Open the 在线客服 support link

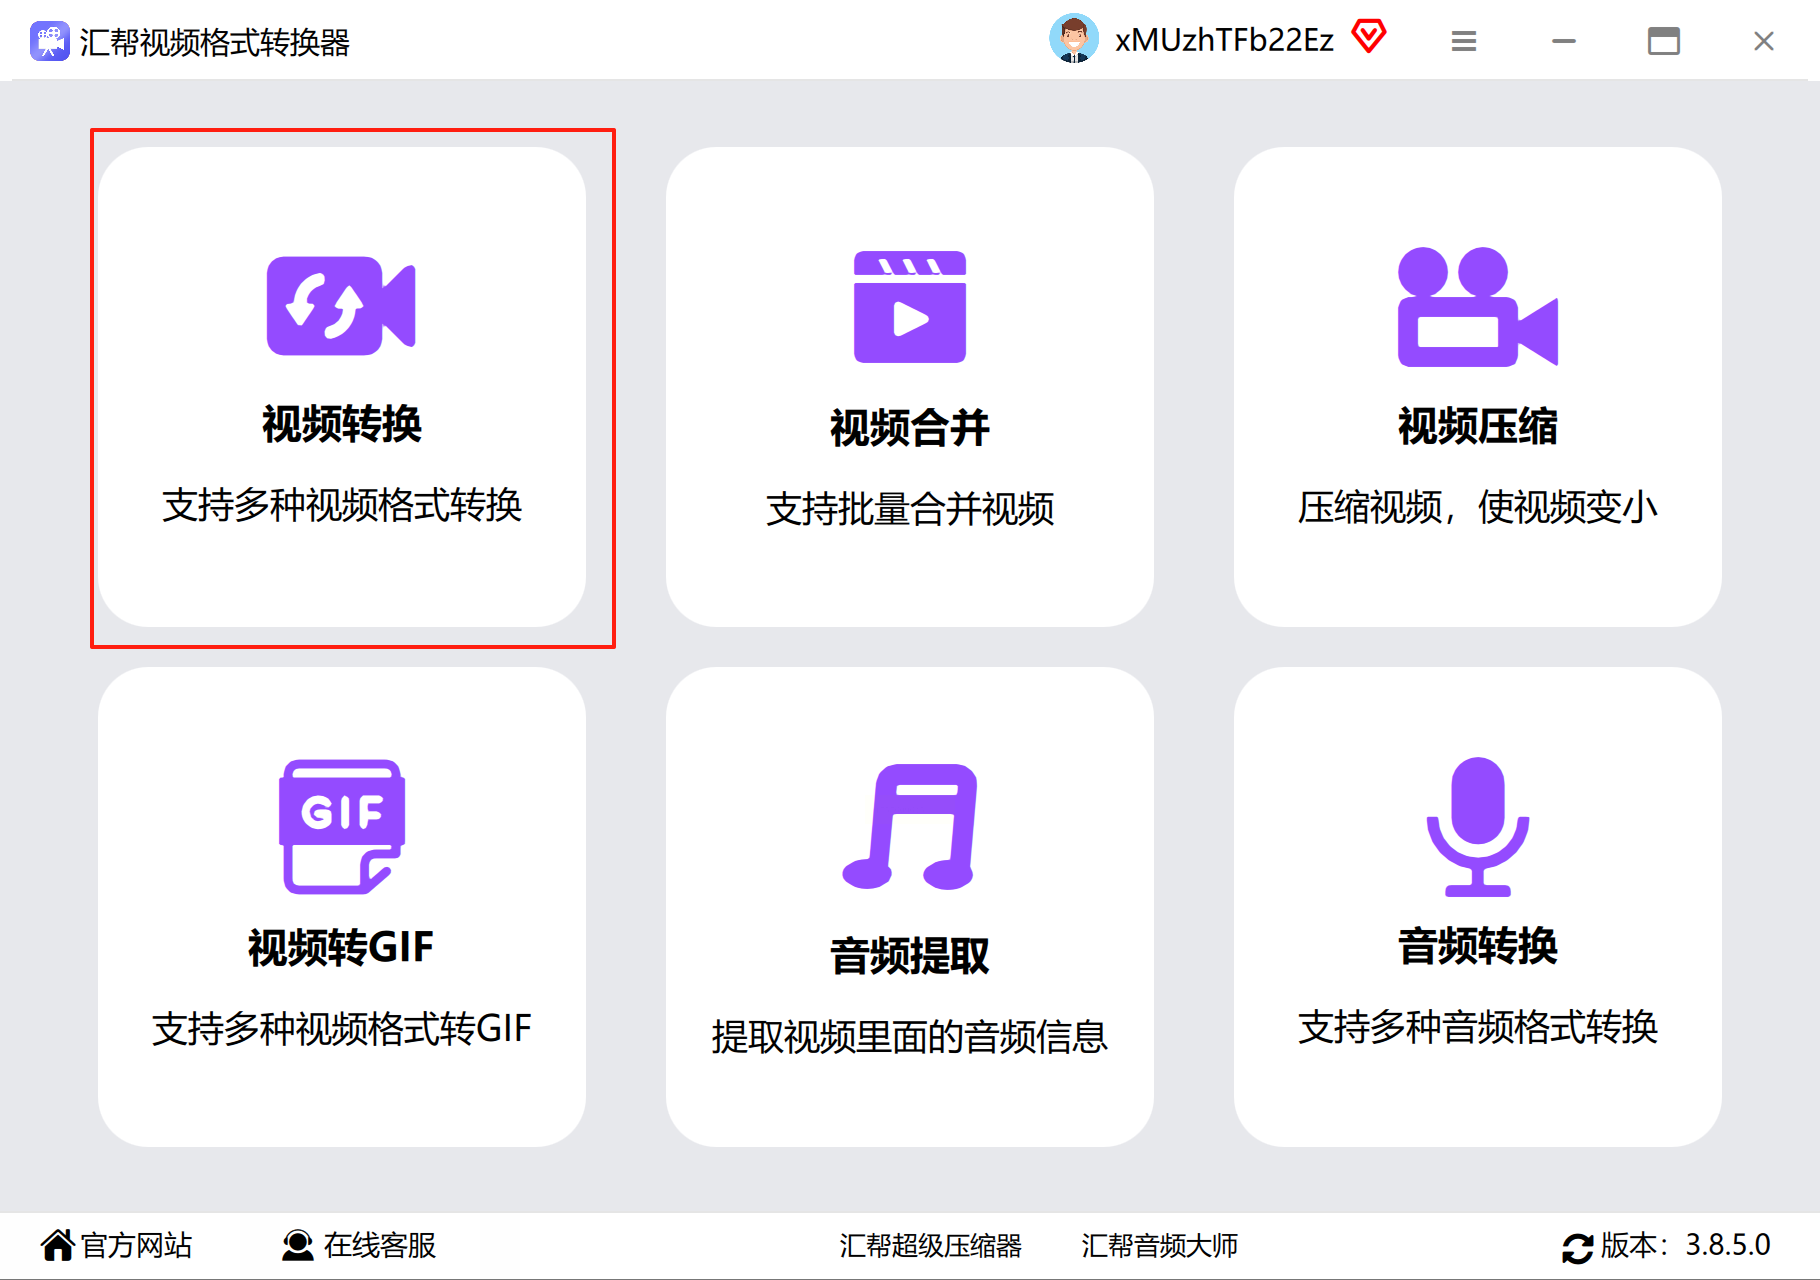click(x=380, y=1245)
